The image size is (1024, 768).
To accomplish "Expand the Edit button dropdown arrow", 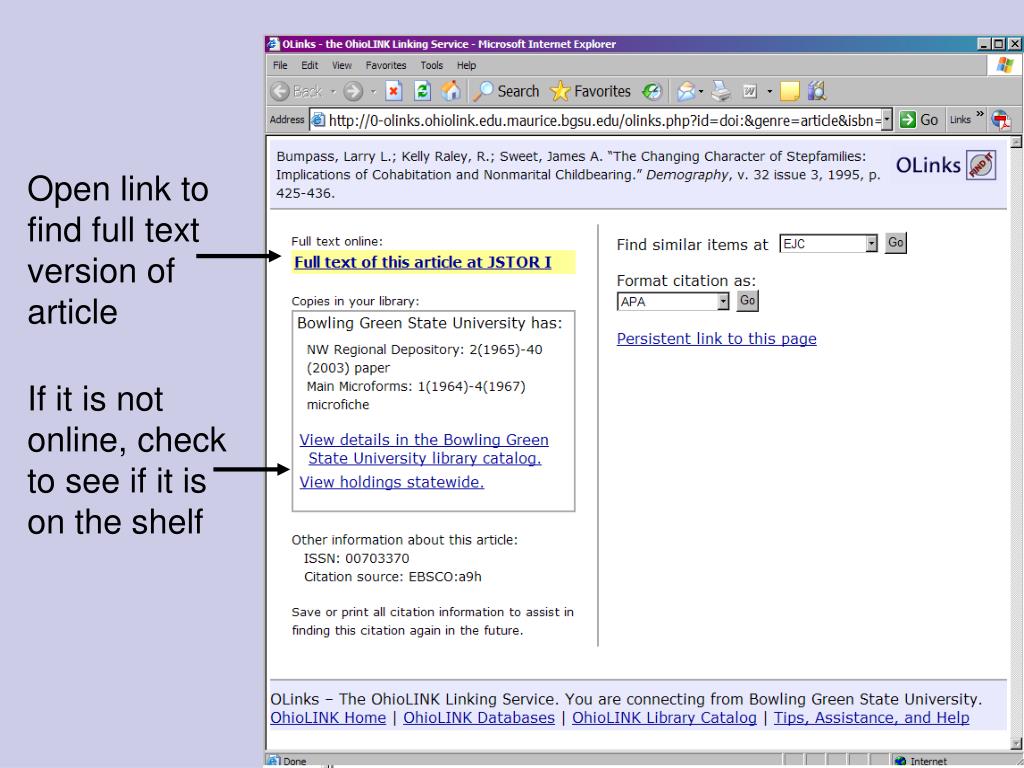I will point(769,91).
